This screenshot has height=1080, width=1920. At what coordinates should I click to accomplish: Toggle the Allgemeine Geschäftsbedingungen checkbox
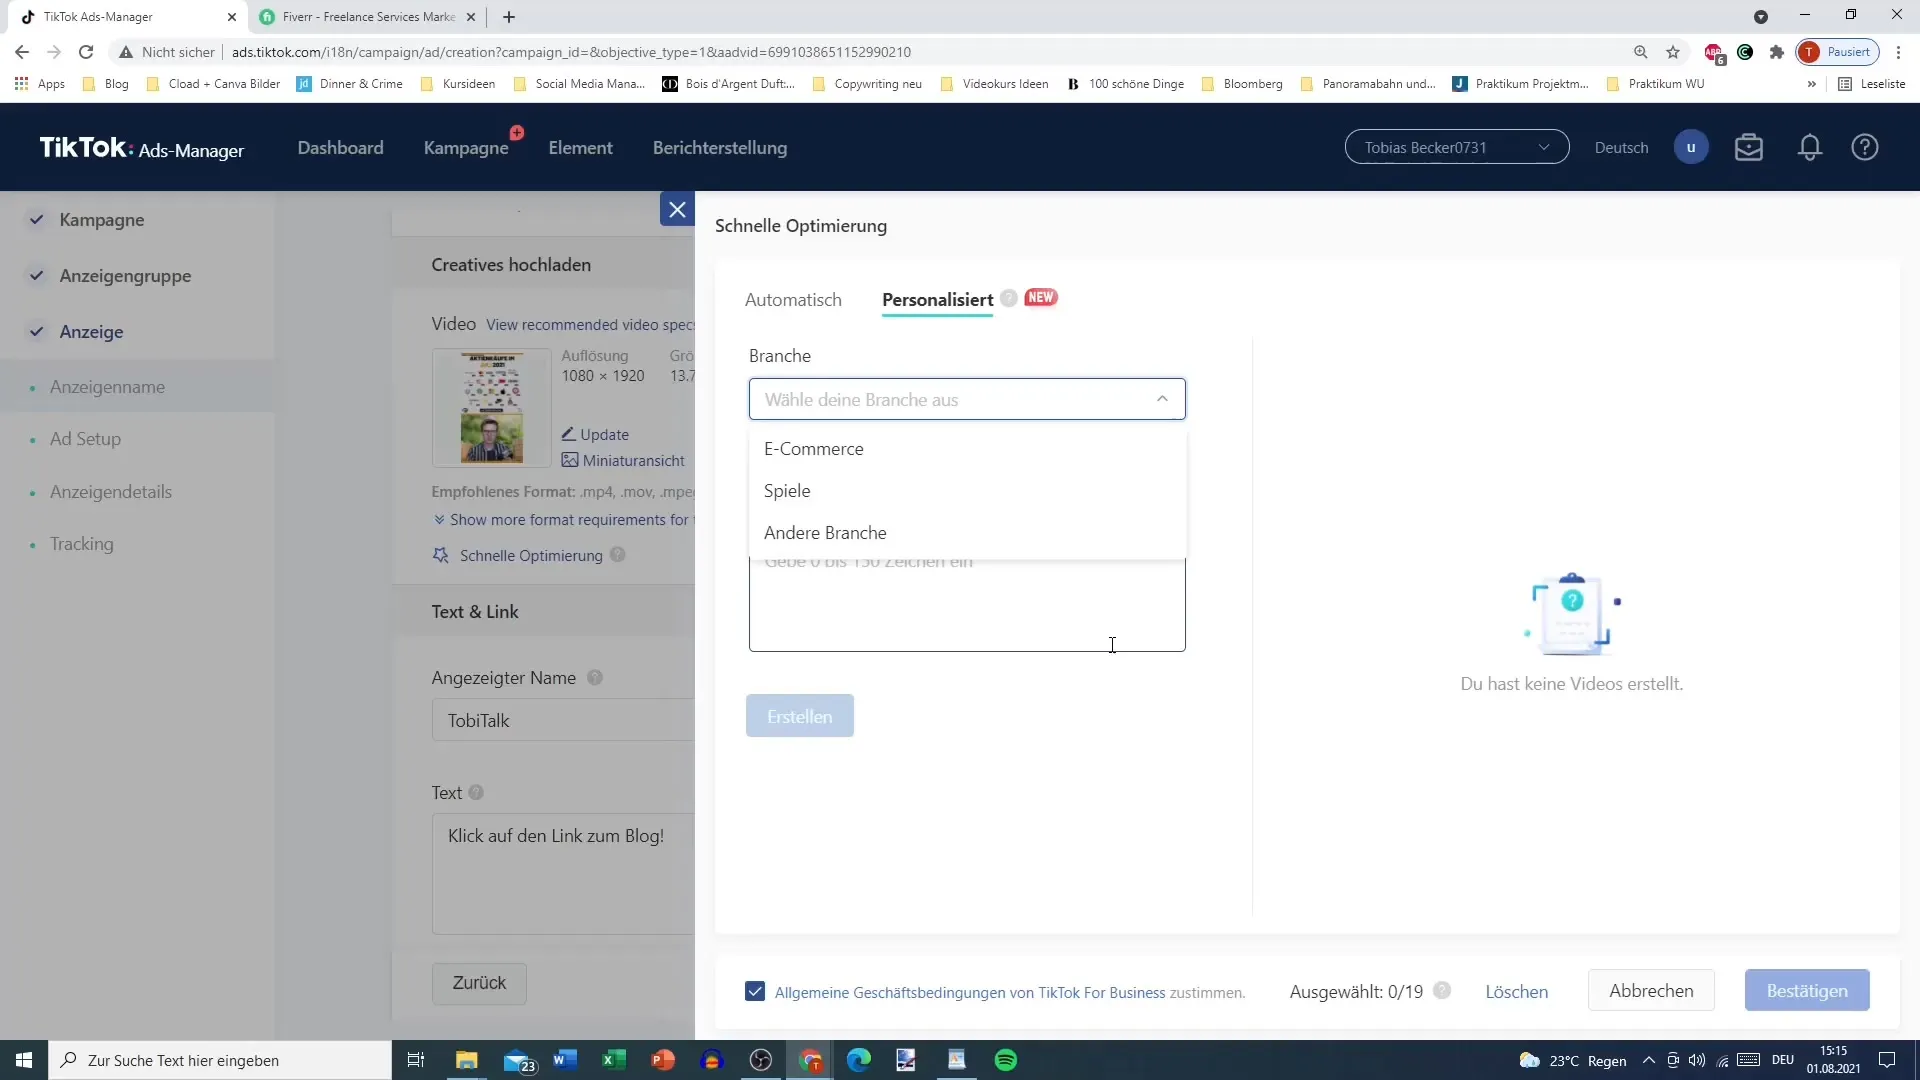(755, 992)
